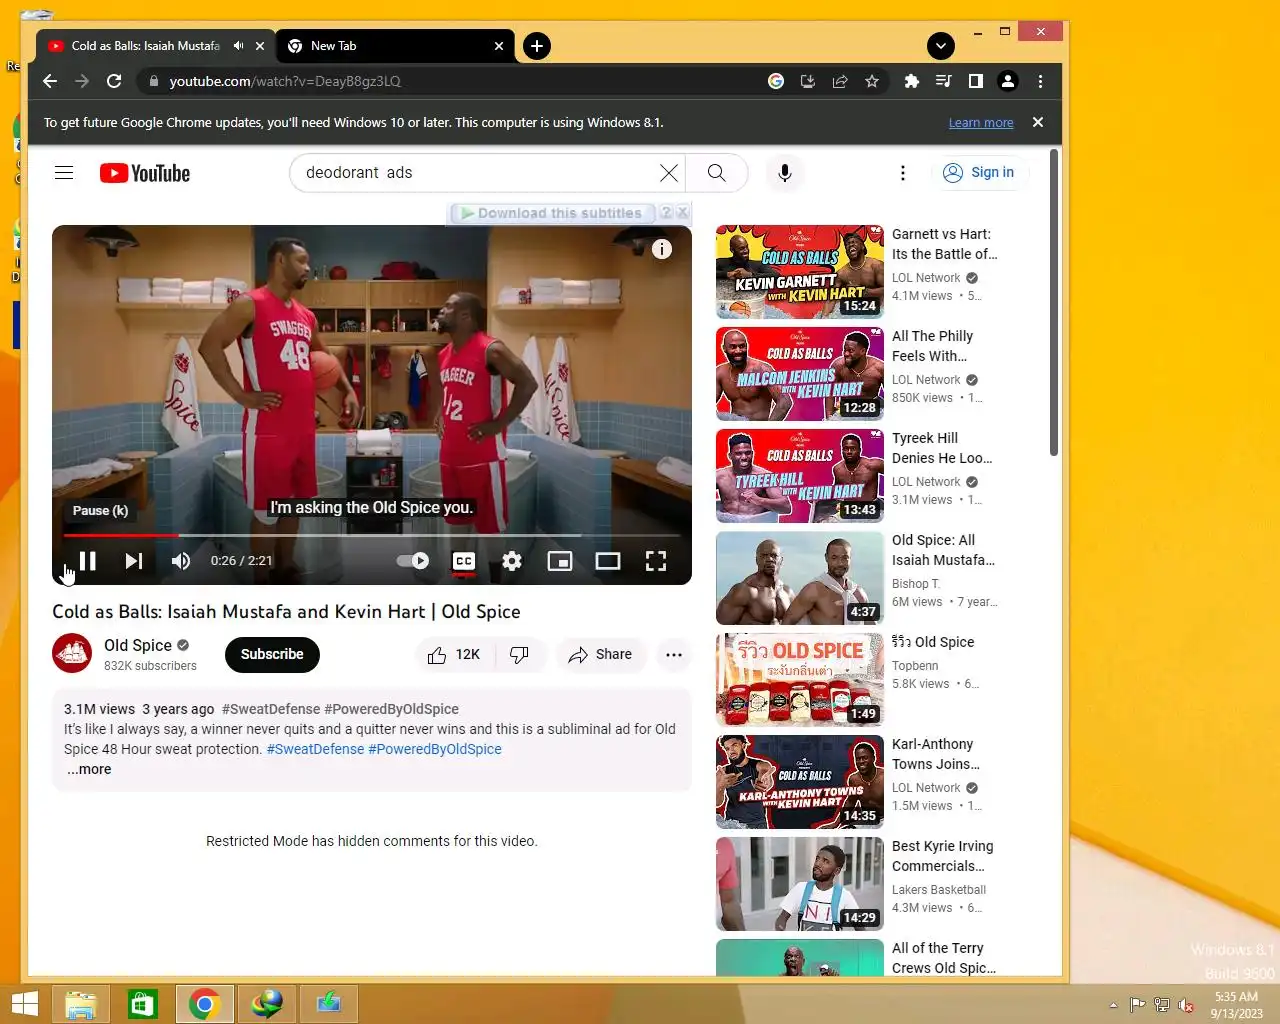
Task: Close the New Tab tab
Action: 499,46
